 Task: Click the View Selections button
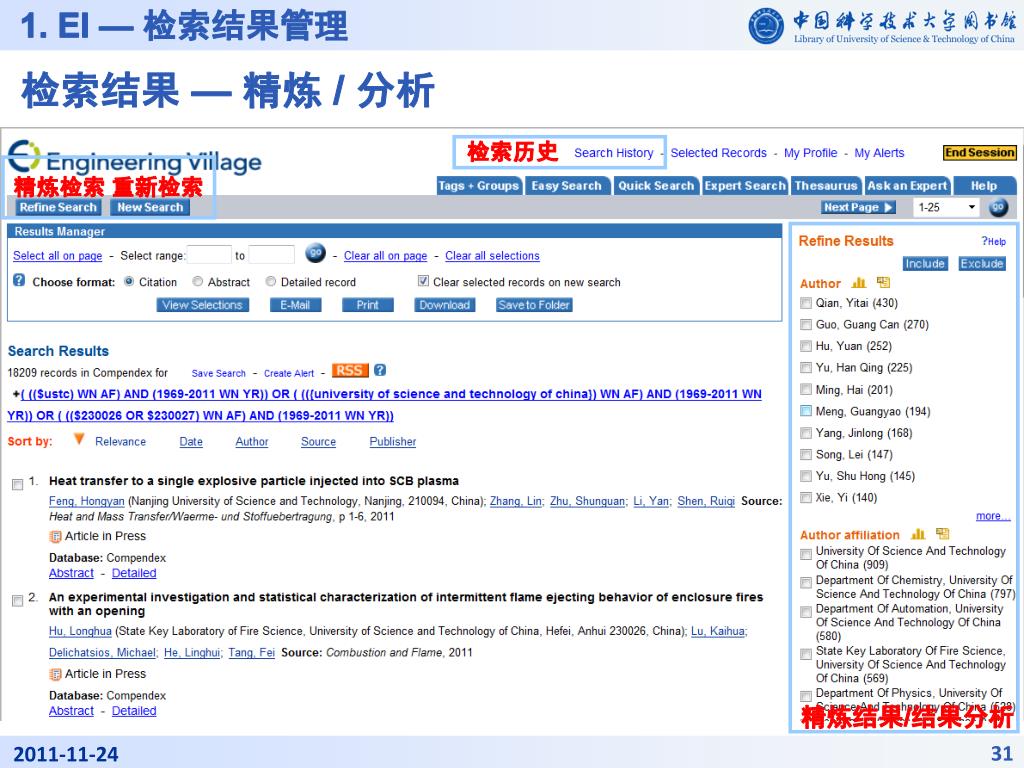(202, 305)
